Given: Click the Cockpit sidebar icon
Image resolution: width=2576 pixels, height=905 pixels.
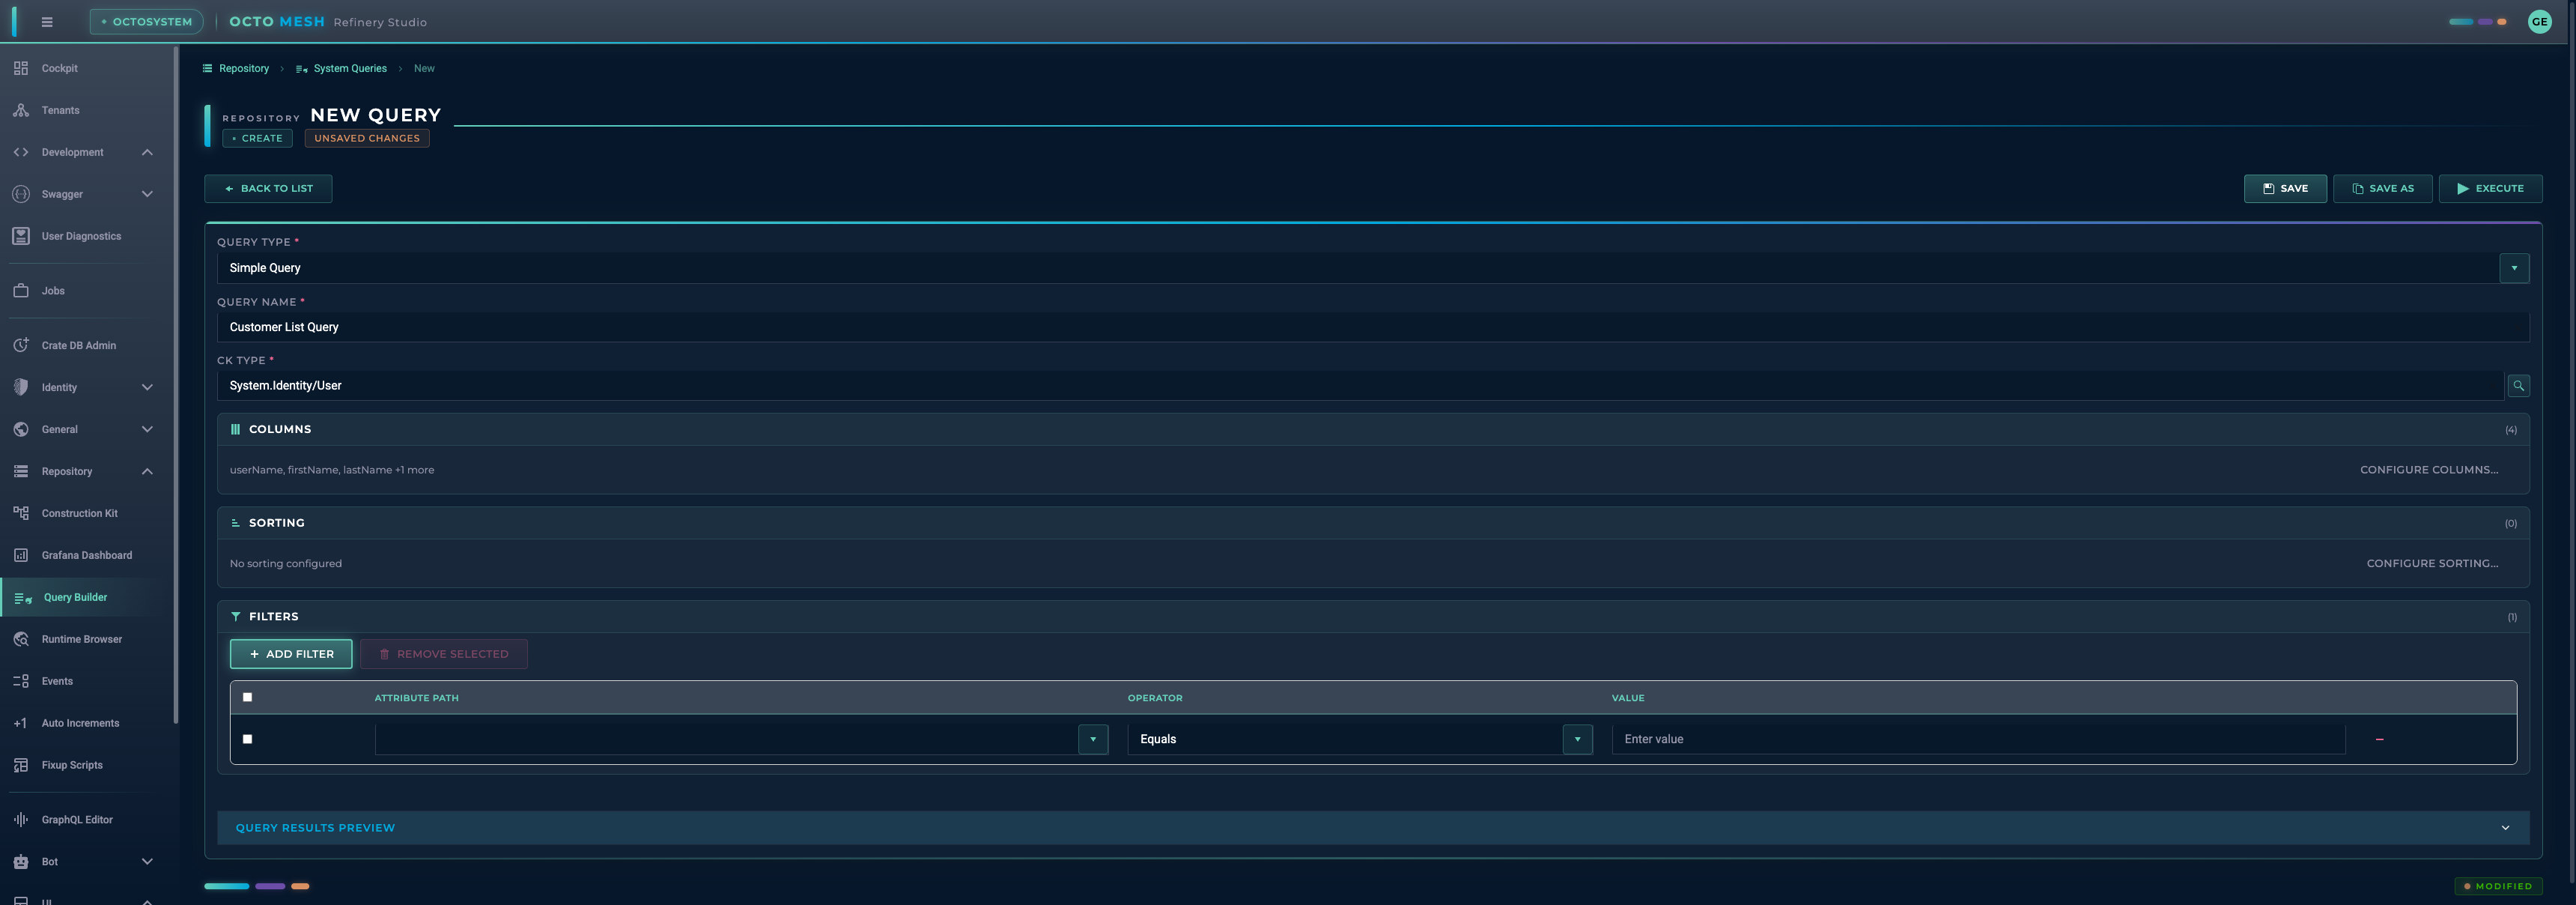Looking at the screenshot, I should 21,68.
